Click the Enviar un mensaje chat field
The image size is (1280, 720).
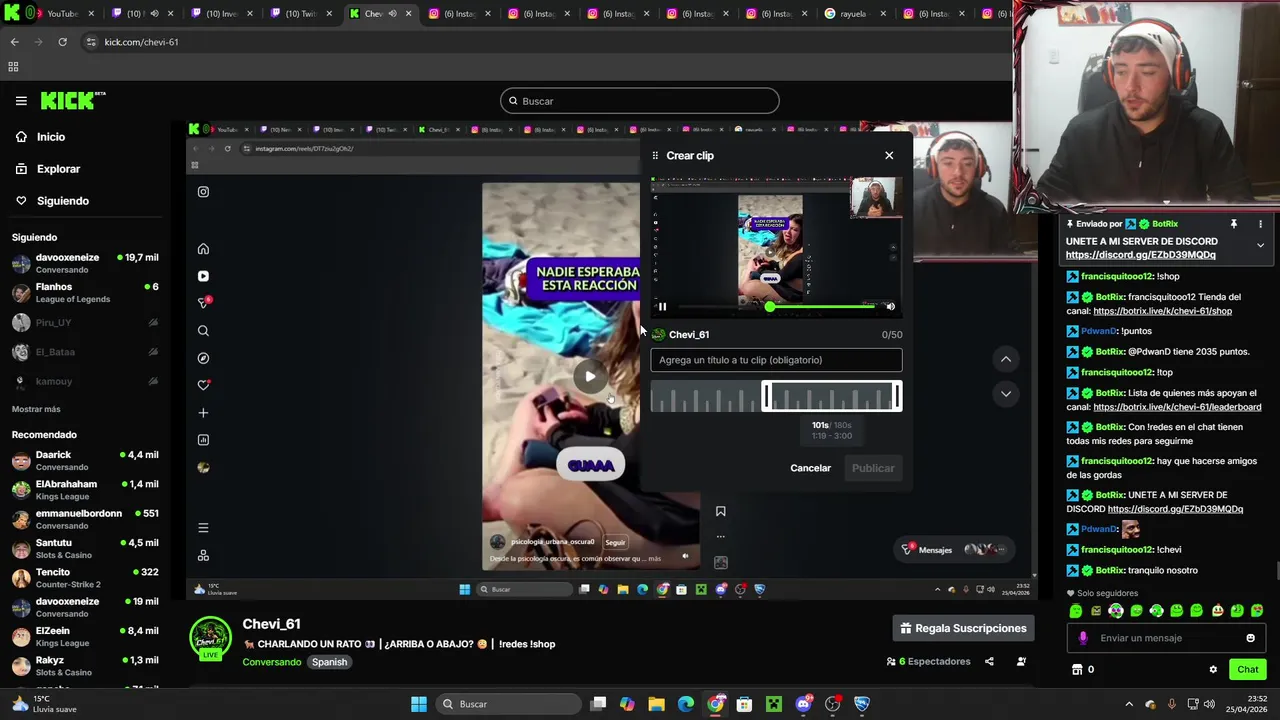[1166, 638]
